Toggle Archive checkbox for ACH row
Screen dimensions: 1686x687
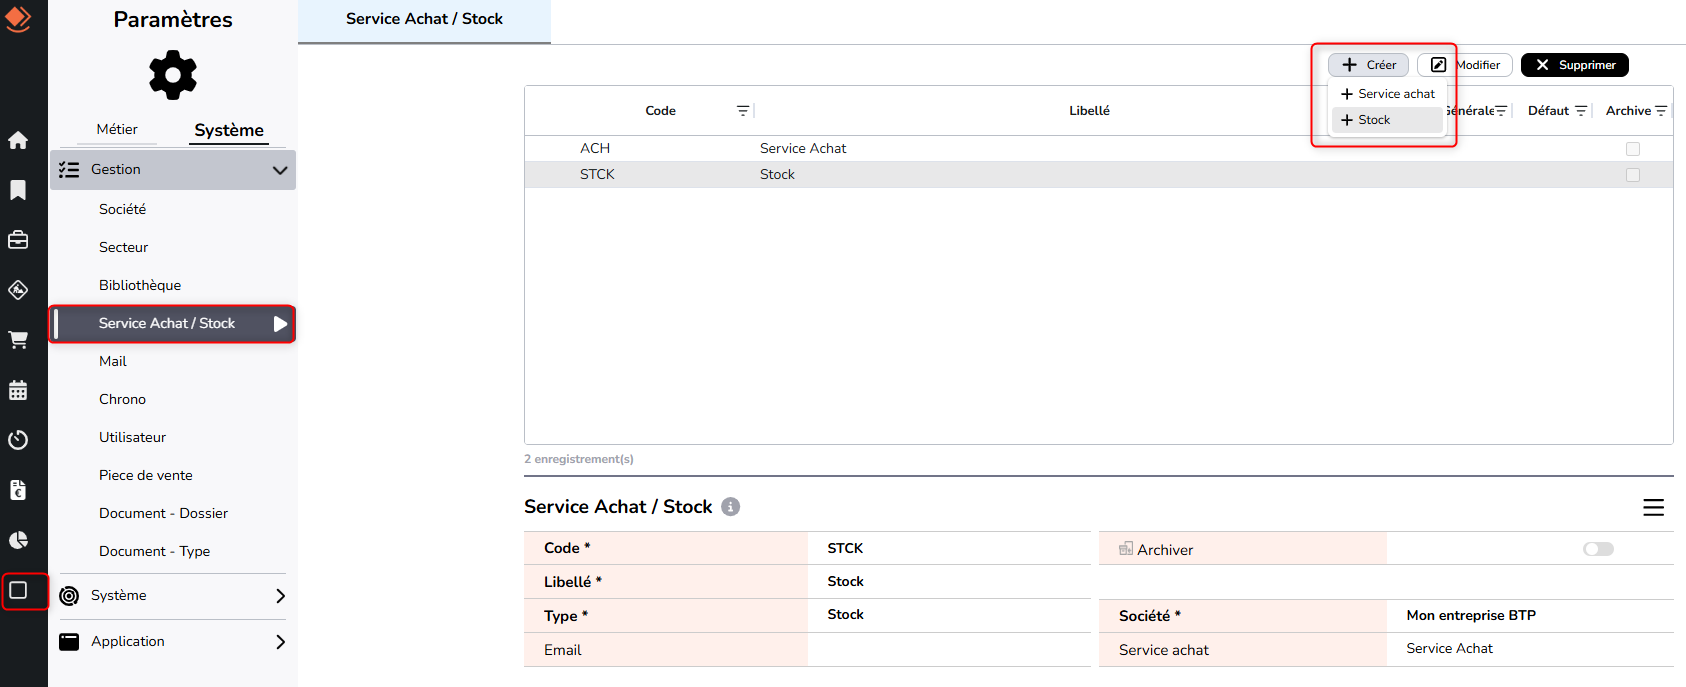click(1633, 149)
